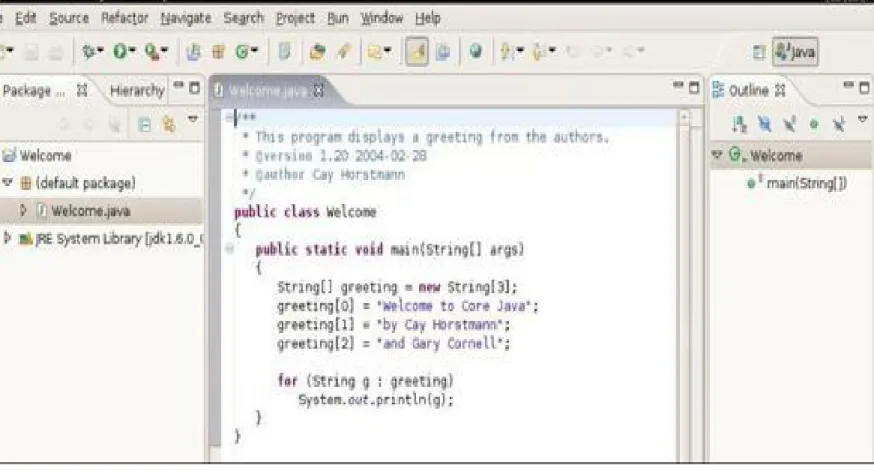Viewport: 874px width, 471px height.
Task: Collapse the Javadoc comment fold marker
Action: pos(229,117)
